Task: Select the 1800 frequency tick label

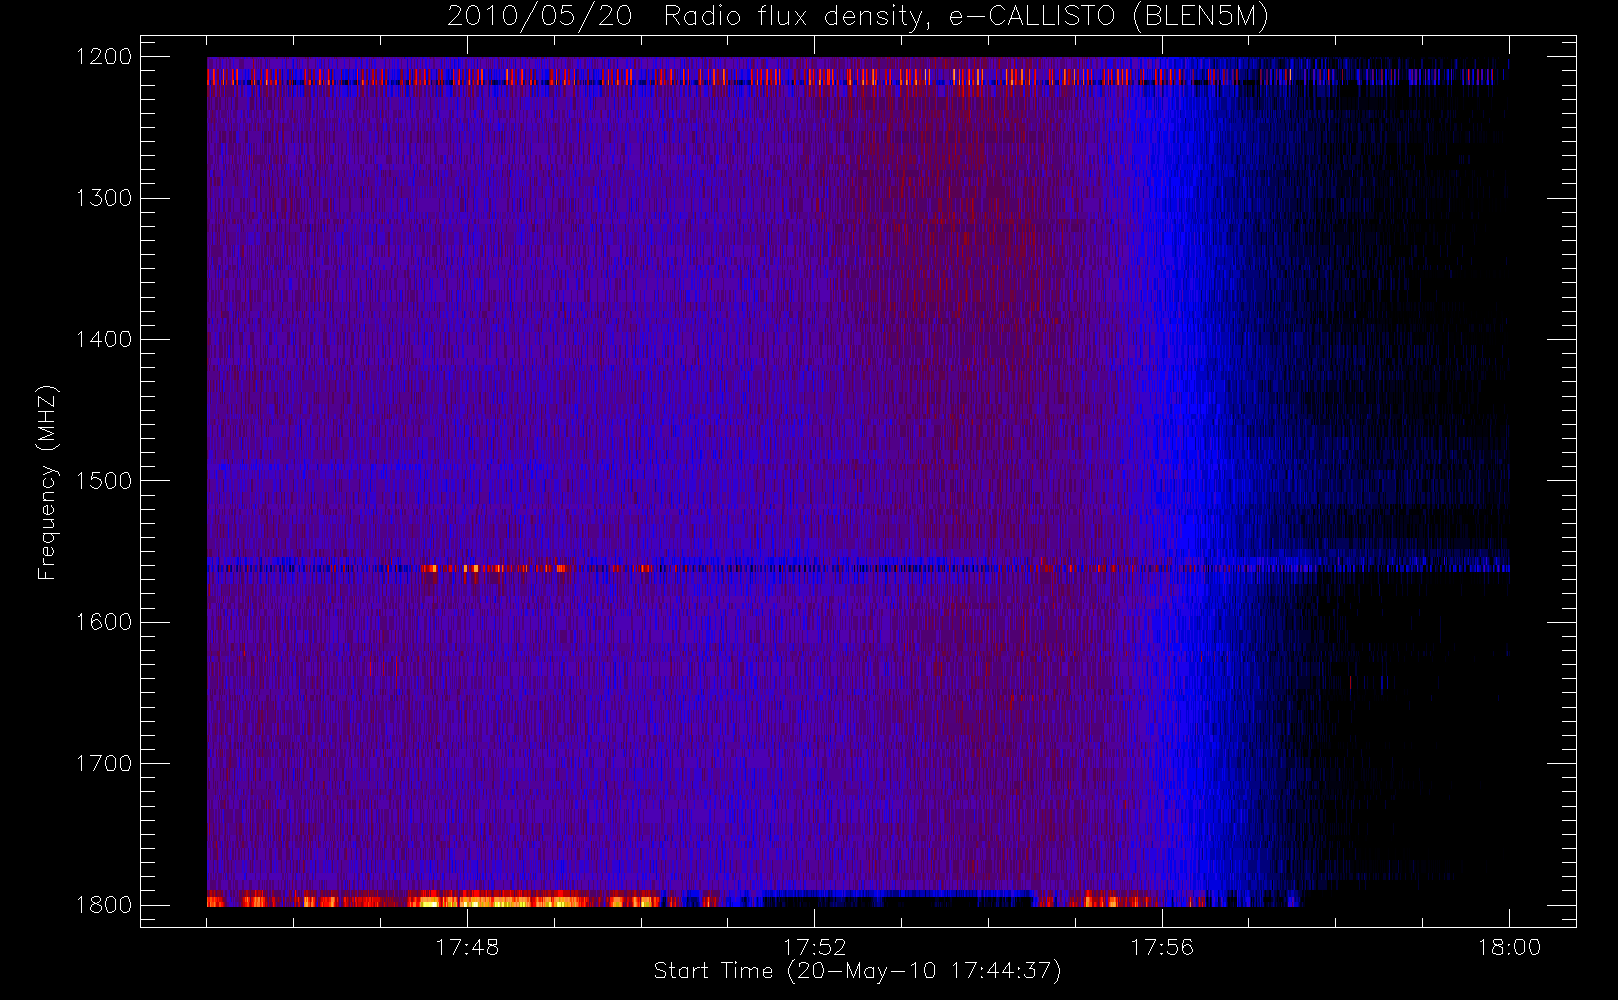Action: pyautogui.click(x=104, y=905)
